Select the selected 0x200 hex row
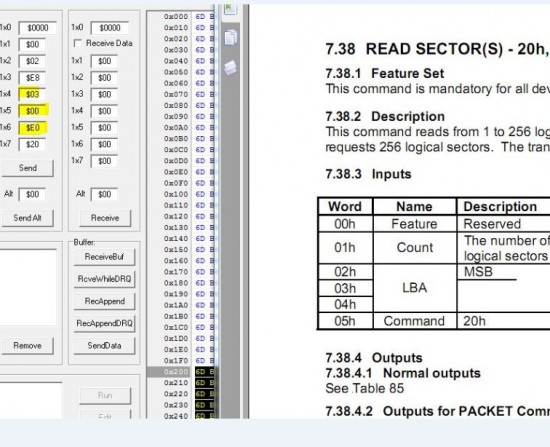 pyautogui.click(x=181, y=372)
